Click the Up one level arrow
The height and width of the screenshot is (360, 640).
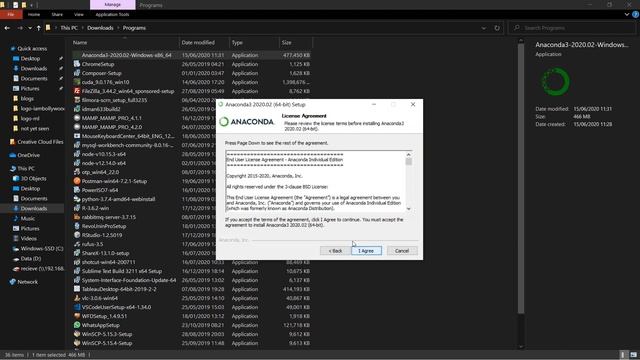[39, 28]
